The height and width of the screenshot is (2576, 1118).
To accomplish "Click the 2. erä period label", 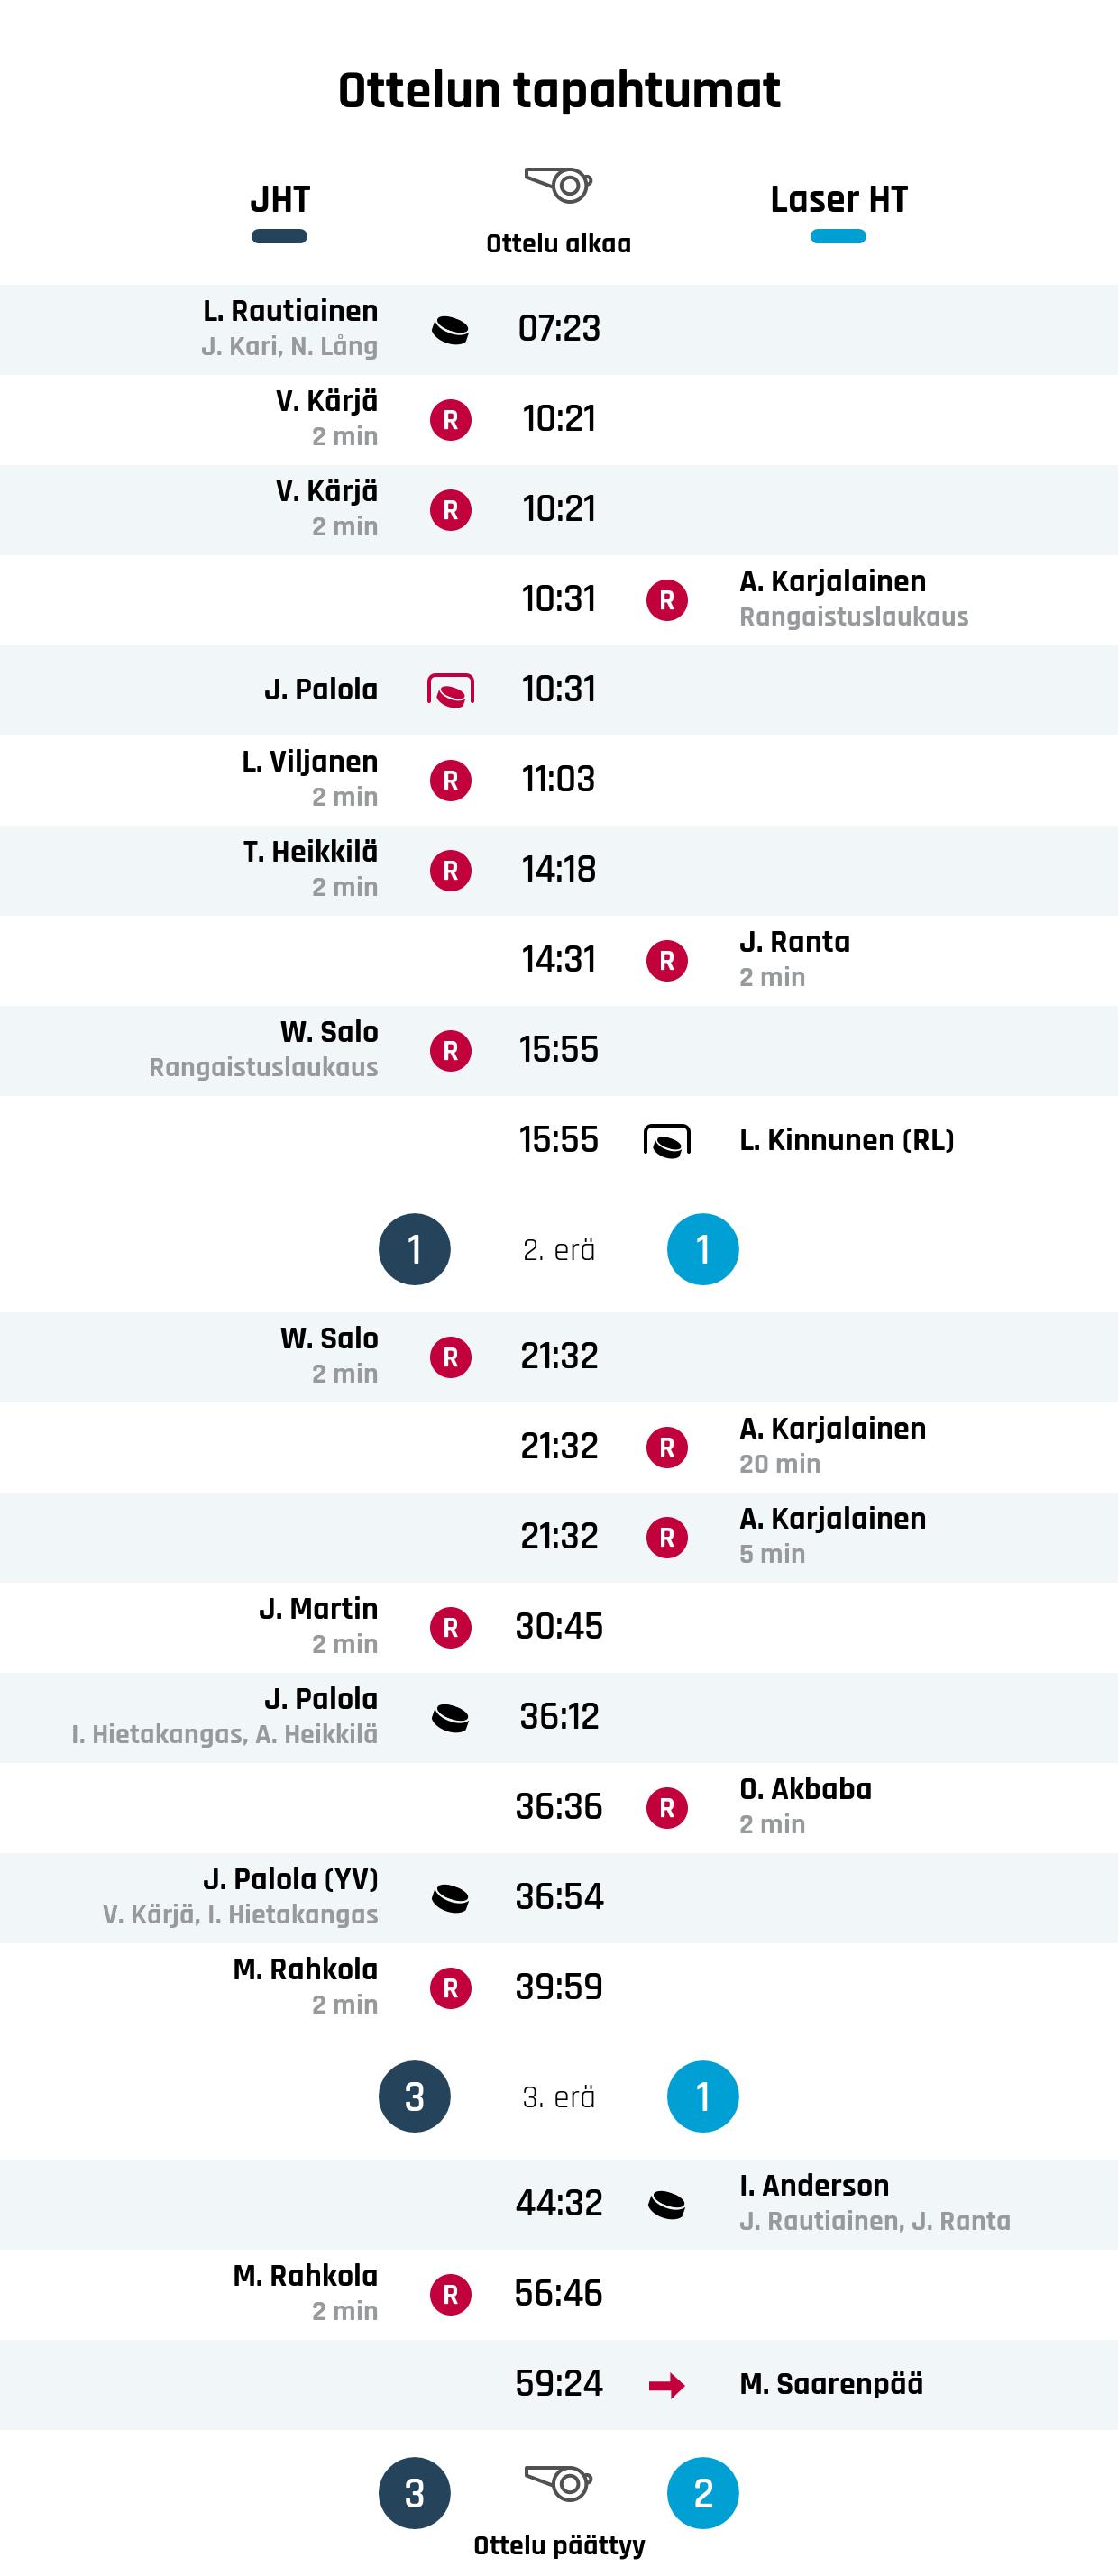I will 559,1250.
